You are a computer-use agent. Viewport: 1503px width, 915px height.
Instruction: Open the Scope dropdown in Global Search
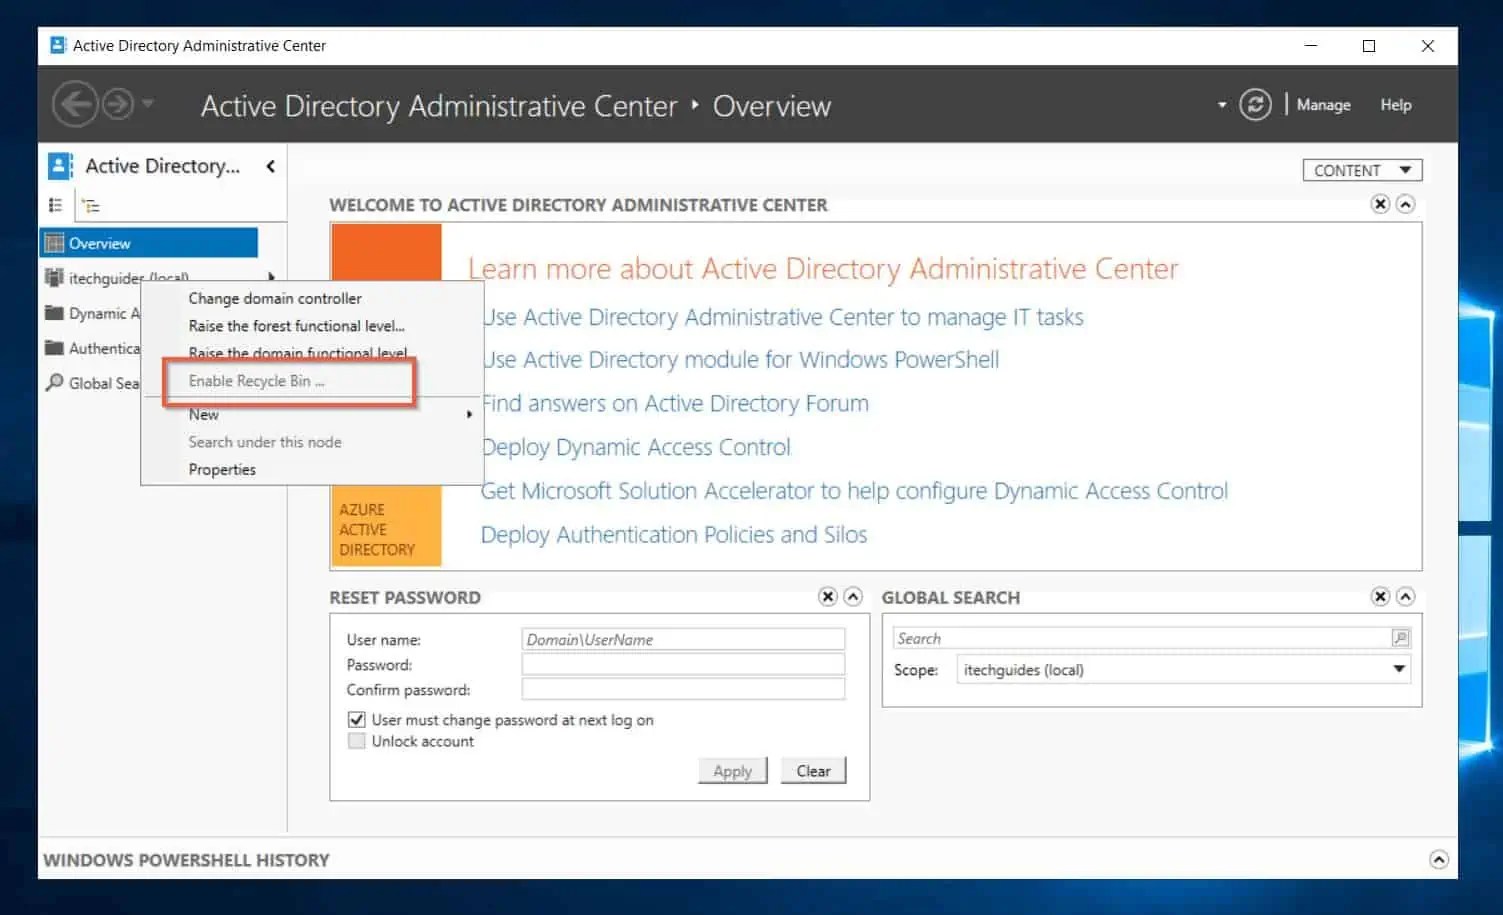pos(1399,669)
